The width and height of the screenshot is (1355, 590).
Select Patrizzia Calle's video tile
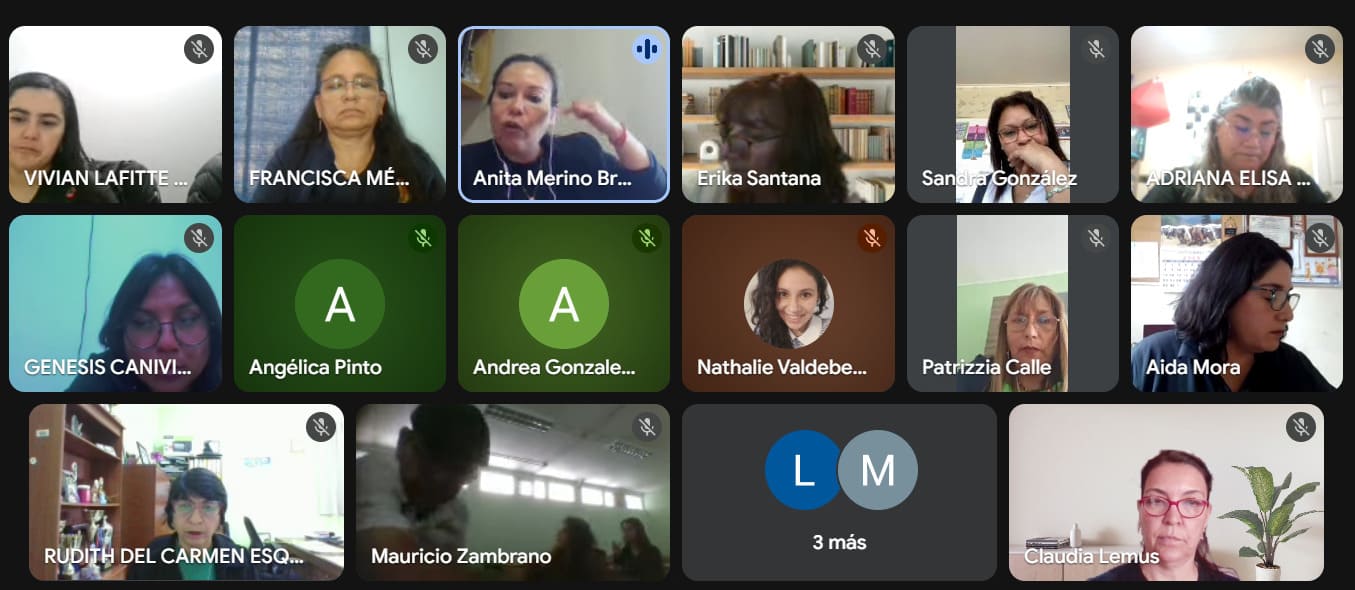(x=1013, y=303)
